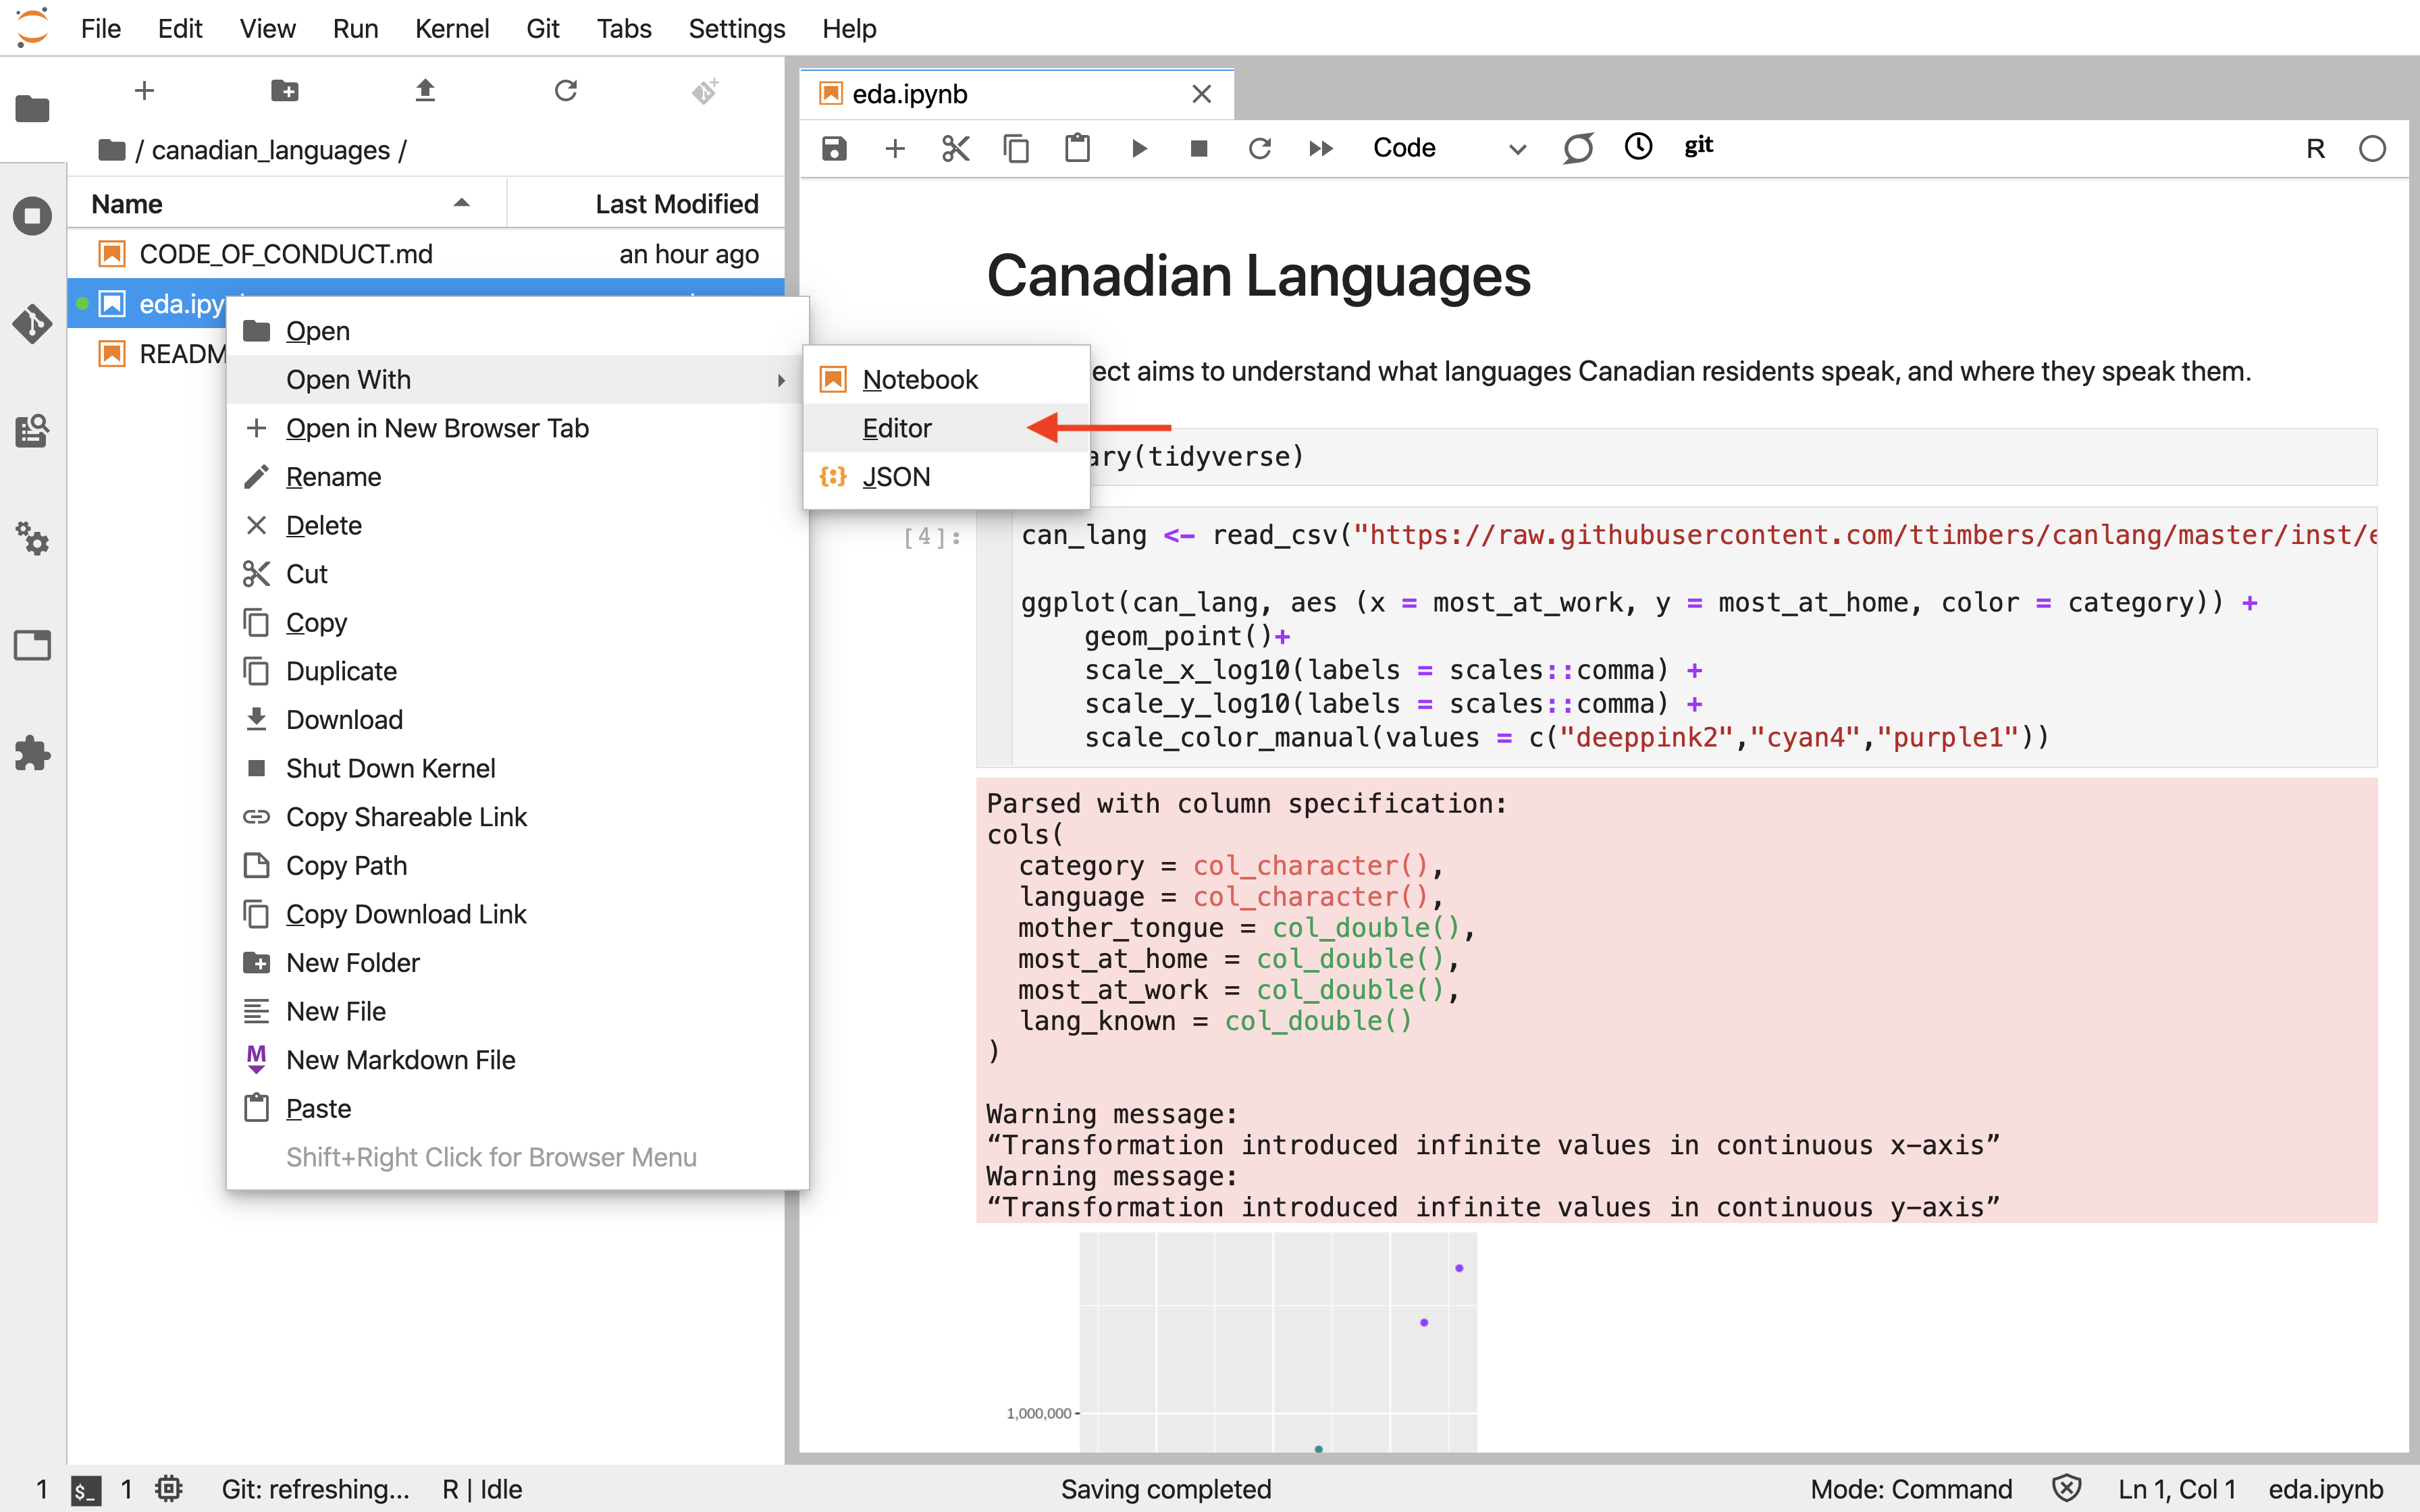Insert a cell below with plus icon
Screen dimensions: 2420x1512
[x=895, y=149]
